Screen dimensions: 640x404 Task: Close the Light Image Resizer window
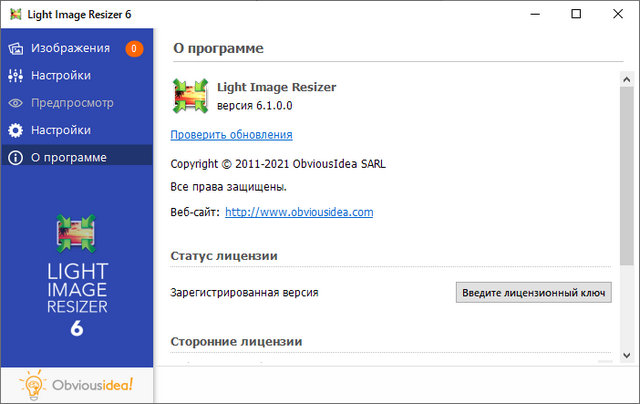pos(619,14)
